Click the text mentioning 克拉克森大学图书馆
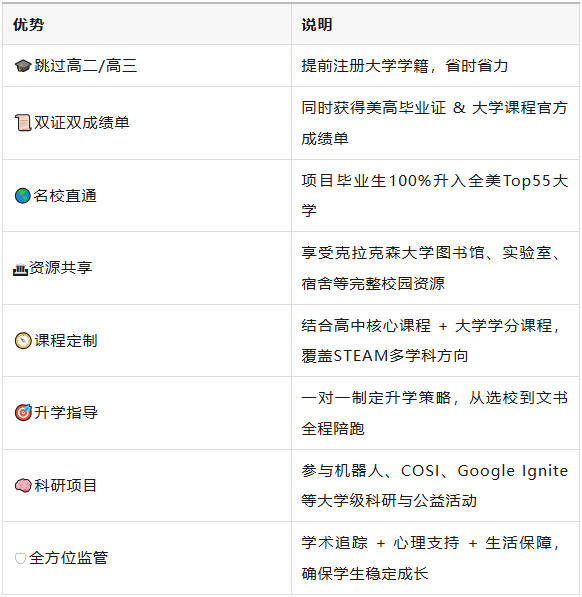582x597 pixels. point(431,268)
